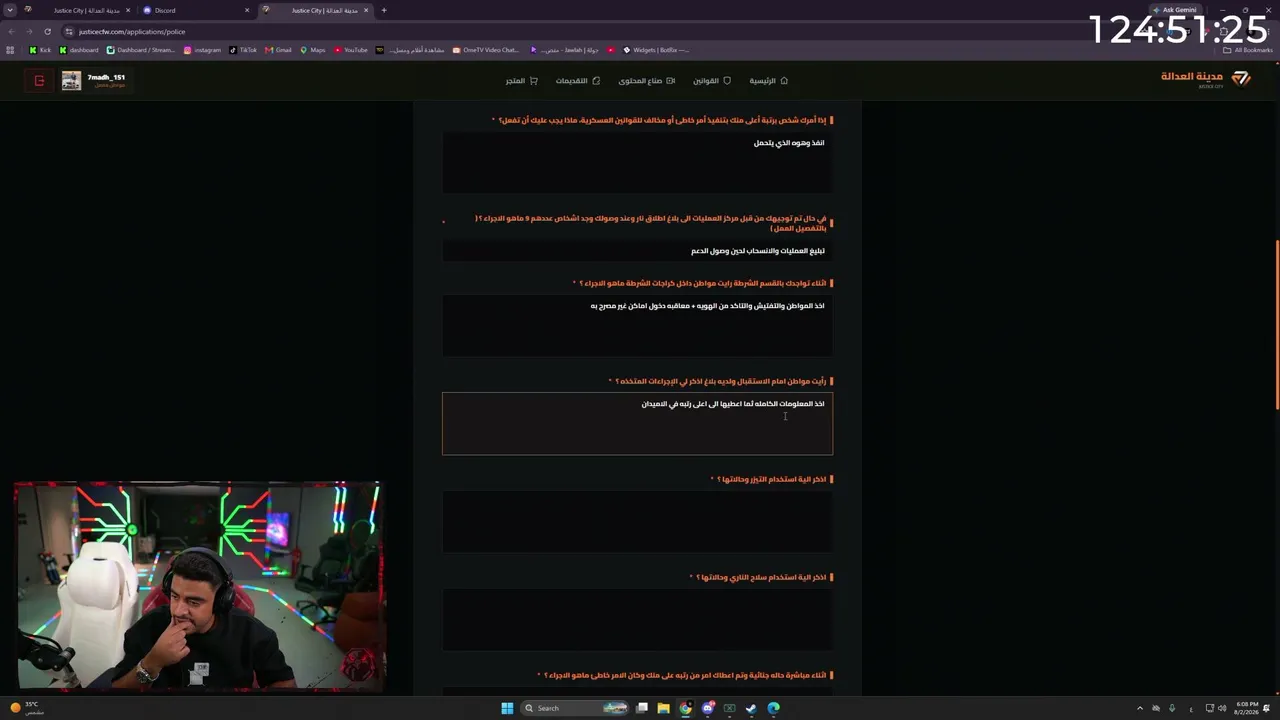
Task: Open the OmeTV Video Chat bookmark
Action: [486, 50]
